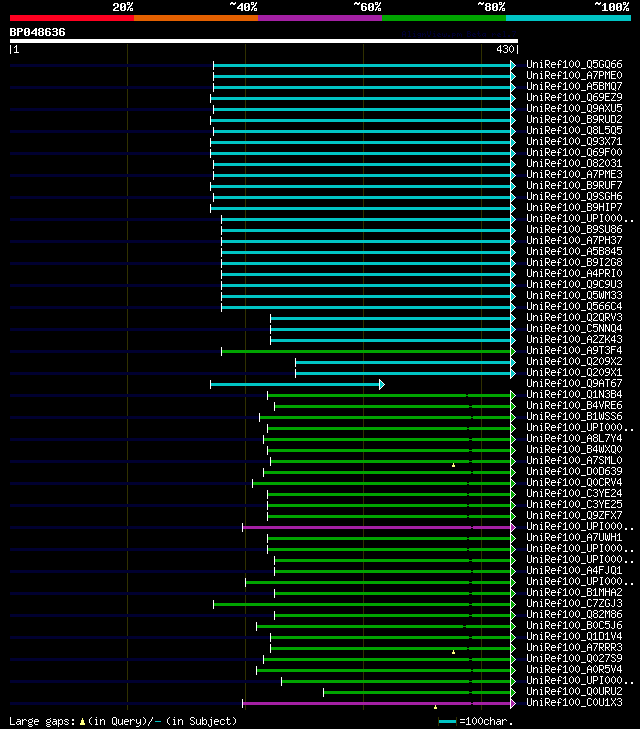Select the UniRef100_Q9AT67 label
The height and width of the screenshot is (729, 640).
coord(574,384)
